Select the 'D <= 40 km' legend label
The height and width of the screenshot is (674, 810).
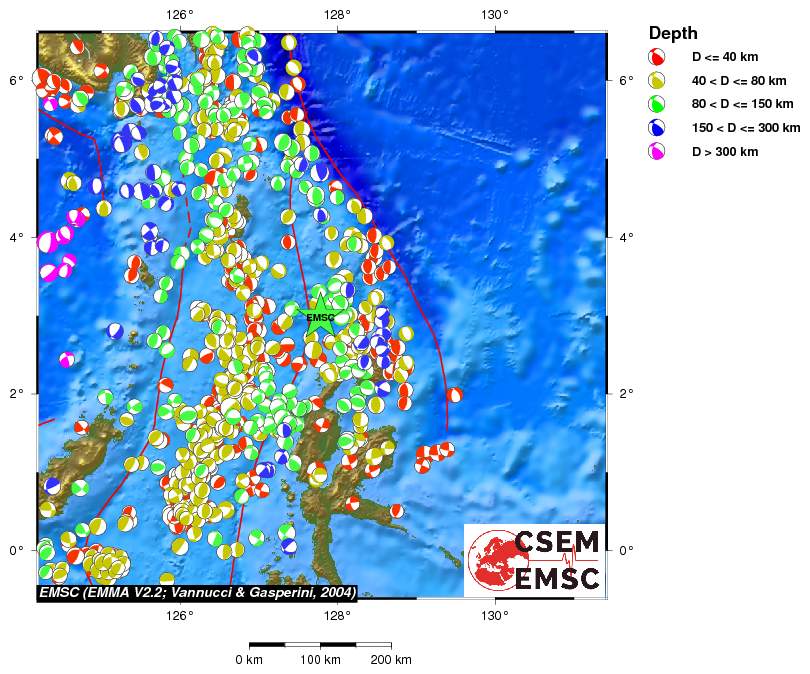pyautogui.click(x=726, y=56)
